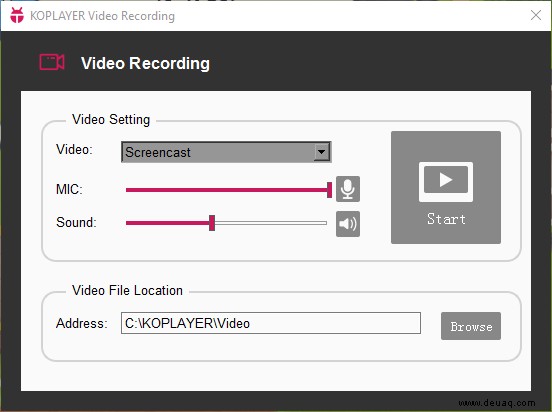Click the 'Video:' label
This screenshot has height=412, width=552.
pos(74,150)
